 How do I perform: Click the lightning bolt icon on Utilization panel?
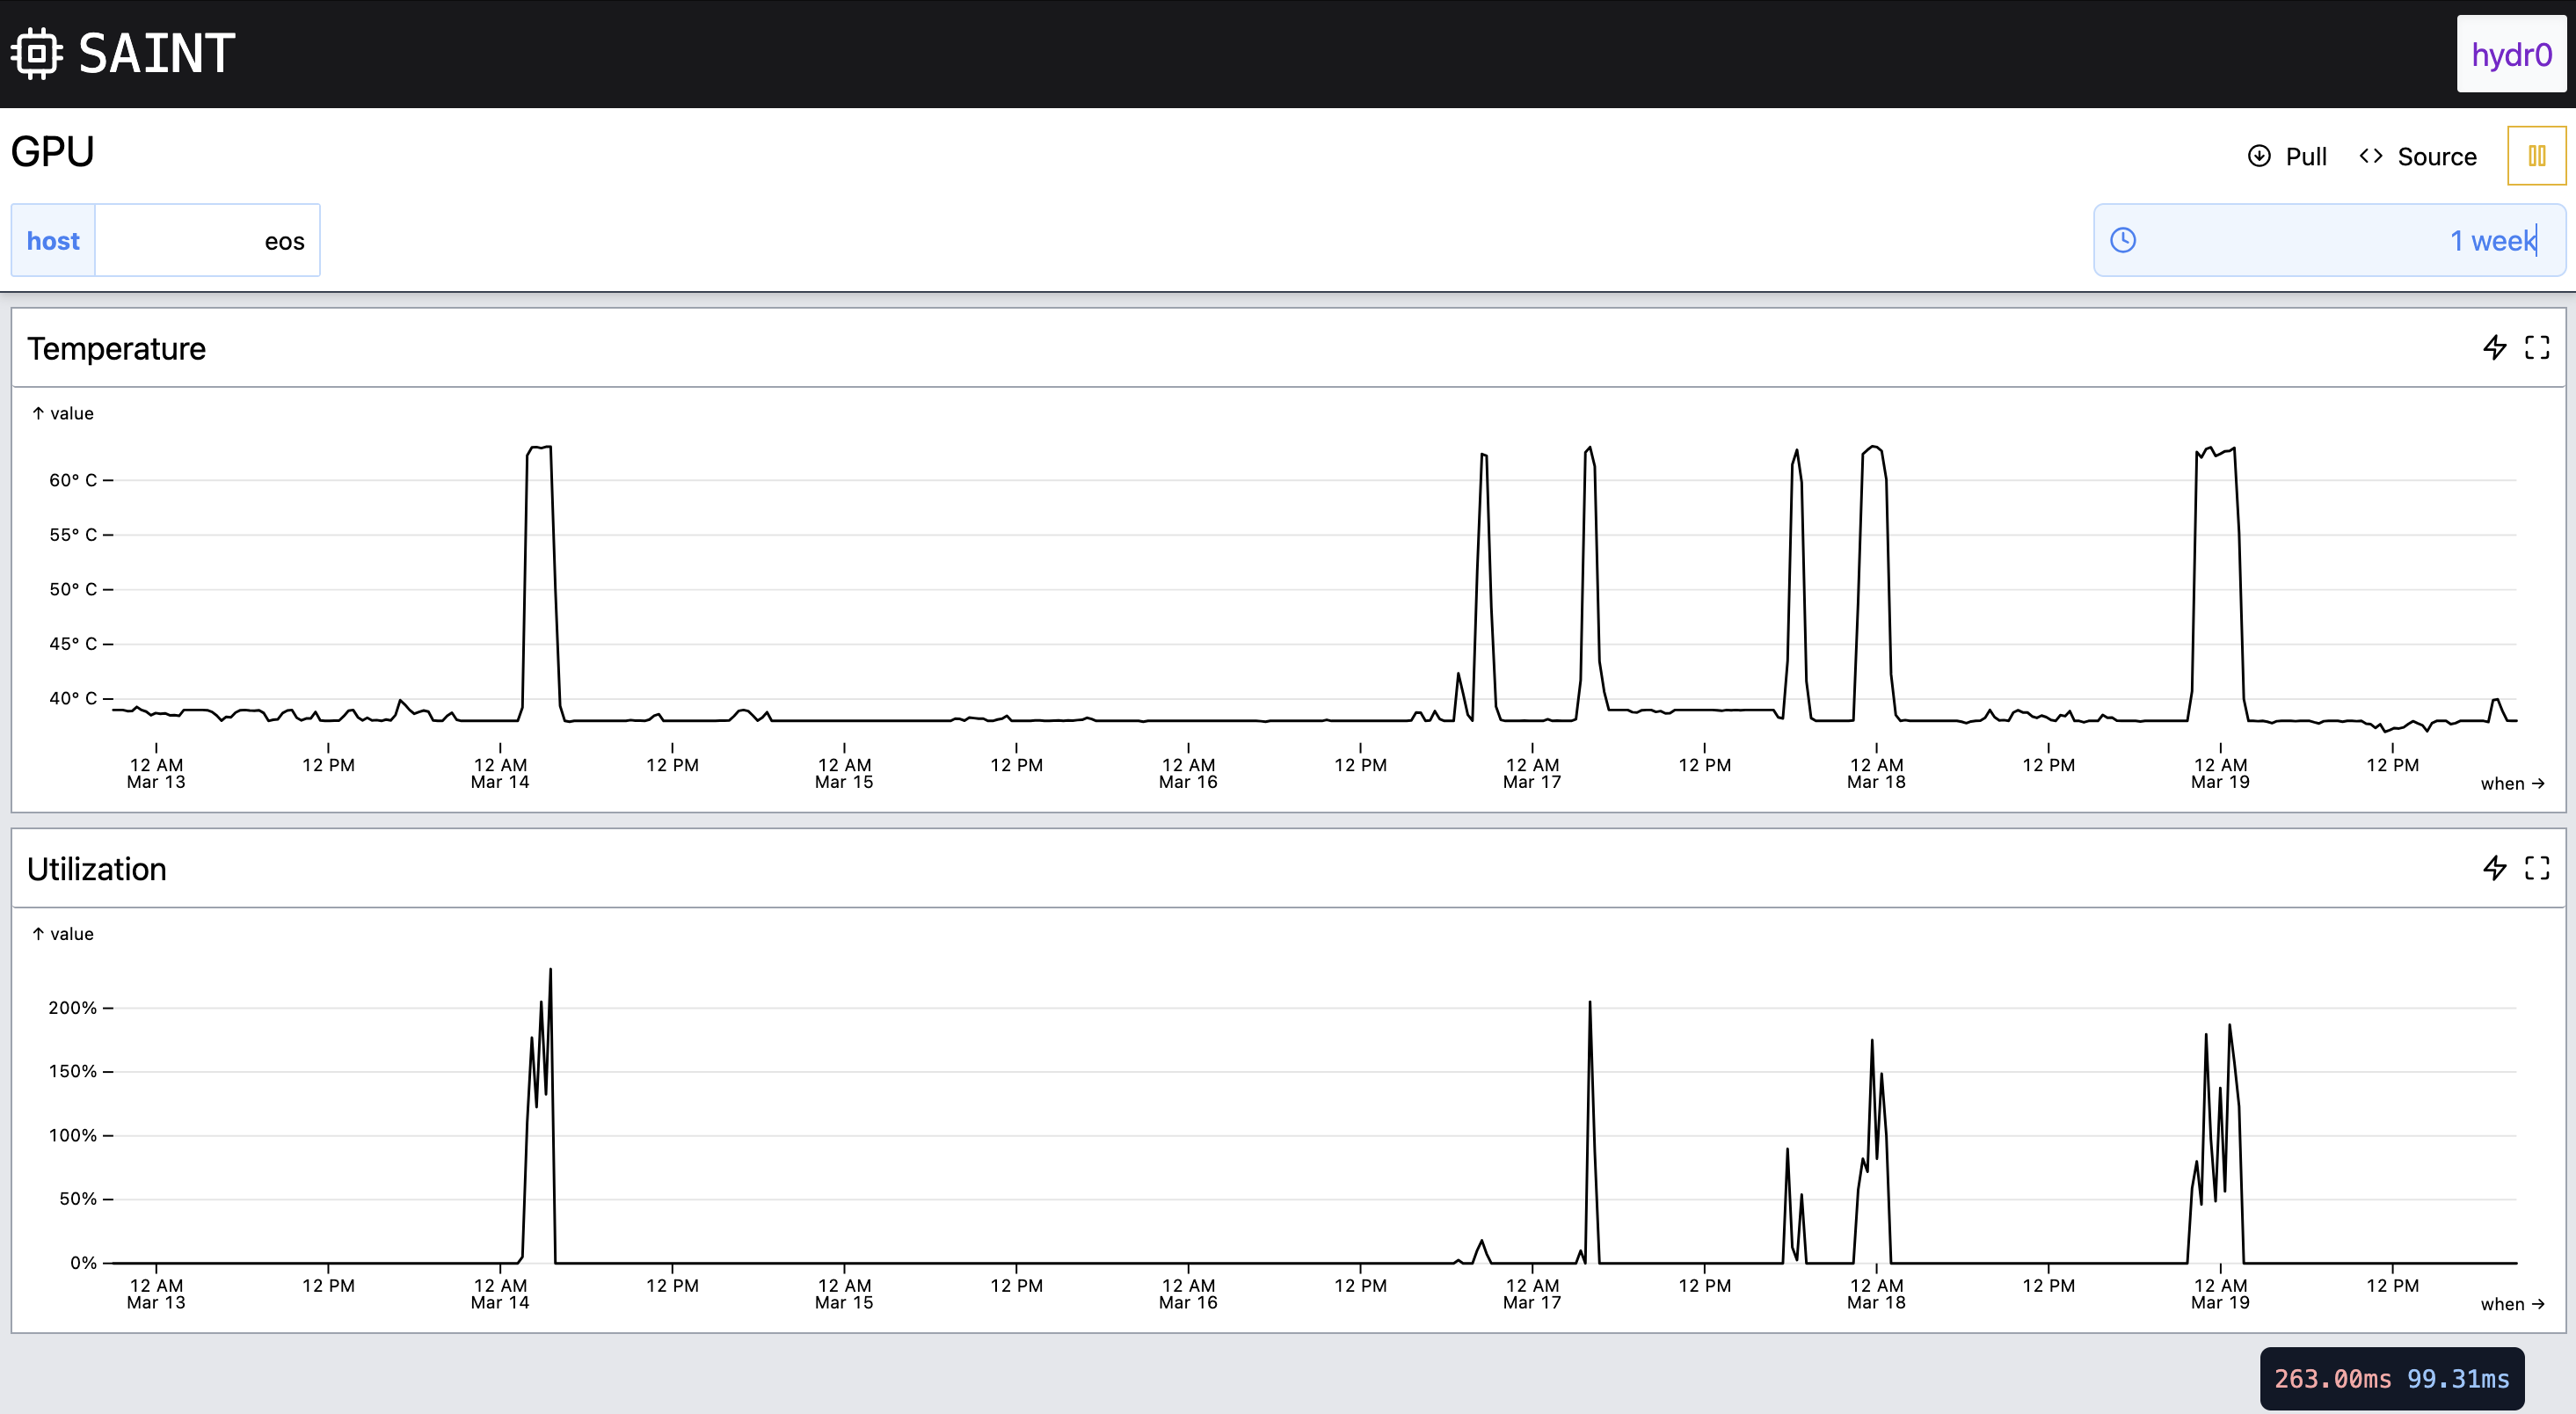2493,868
